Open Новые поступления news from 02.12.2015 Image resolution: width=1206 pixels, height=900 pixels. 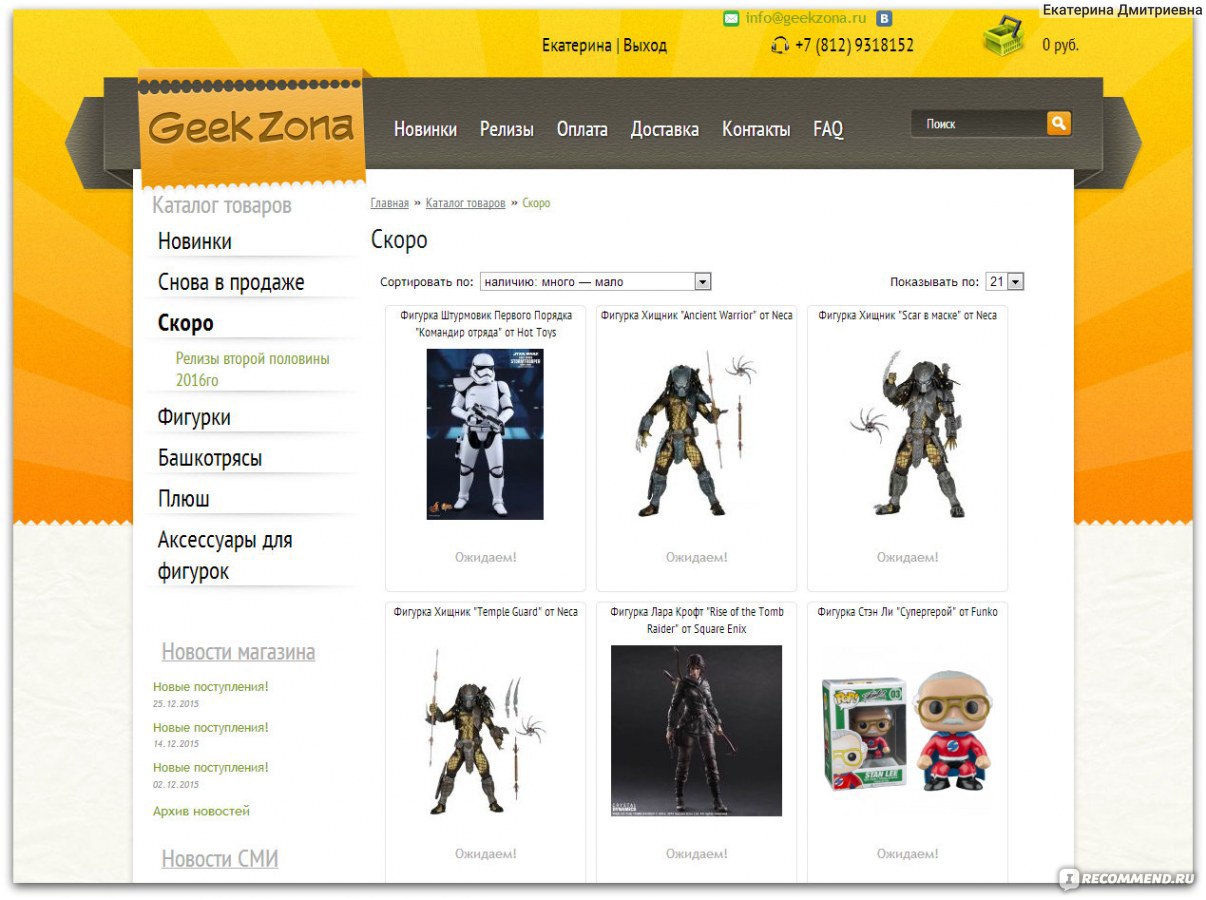(x=211, y=767)
